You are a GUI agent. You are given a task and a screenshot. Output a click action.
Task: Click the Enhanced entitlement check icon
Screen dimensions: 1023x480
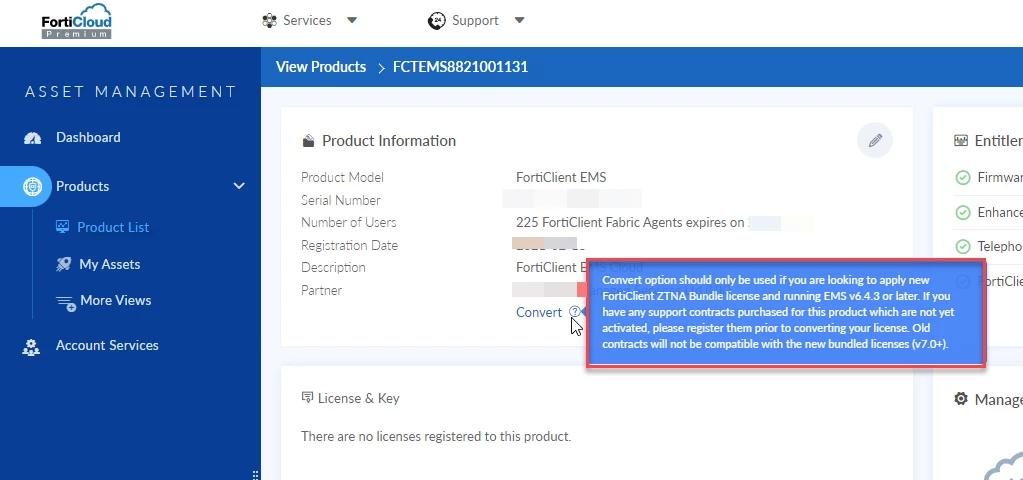click(962, 213)
